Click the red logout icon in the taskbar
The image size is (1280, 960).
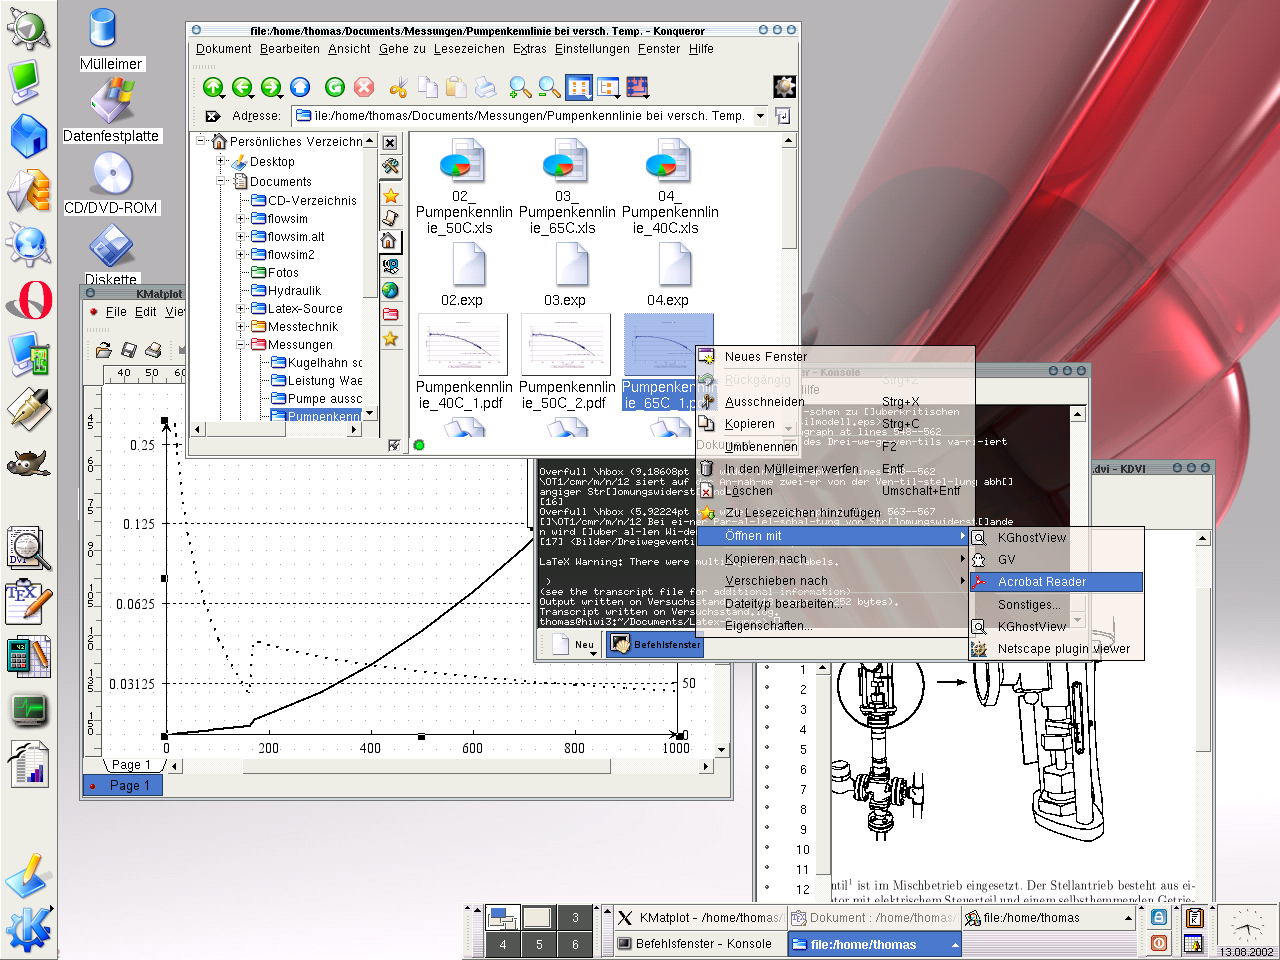coord(1159,943)
